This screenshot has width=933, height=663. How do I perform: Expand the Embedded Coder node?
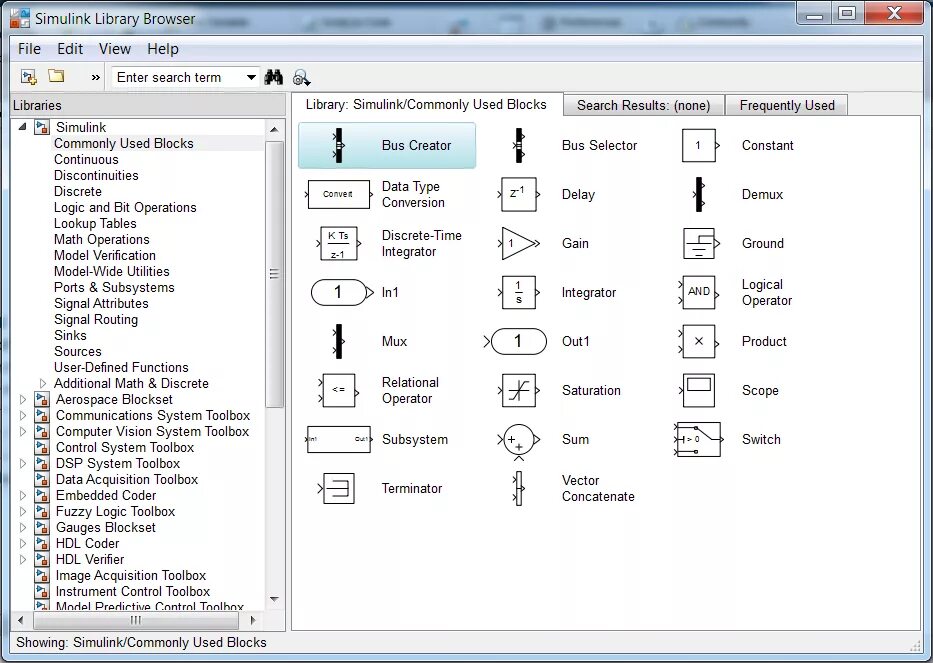pyautogui.click(x=23, y=495)
